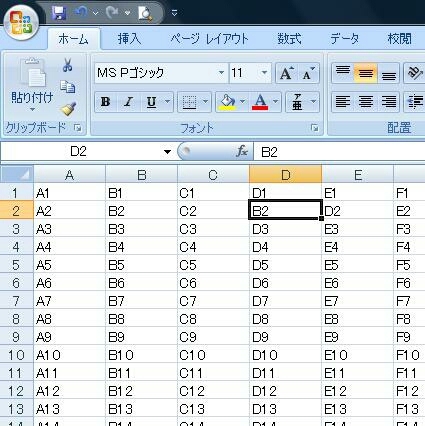Click cell containing C7
Viewport: 425px width, 426px height.
213,301
